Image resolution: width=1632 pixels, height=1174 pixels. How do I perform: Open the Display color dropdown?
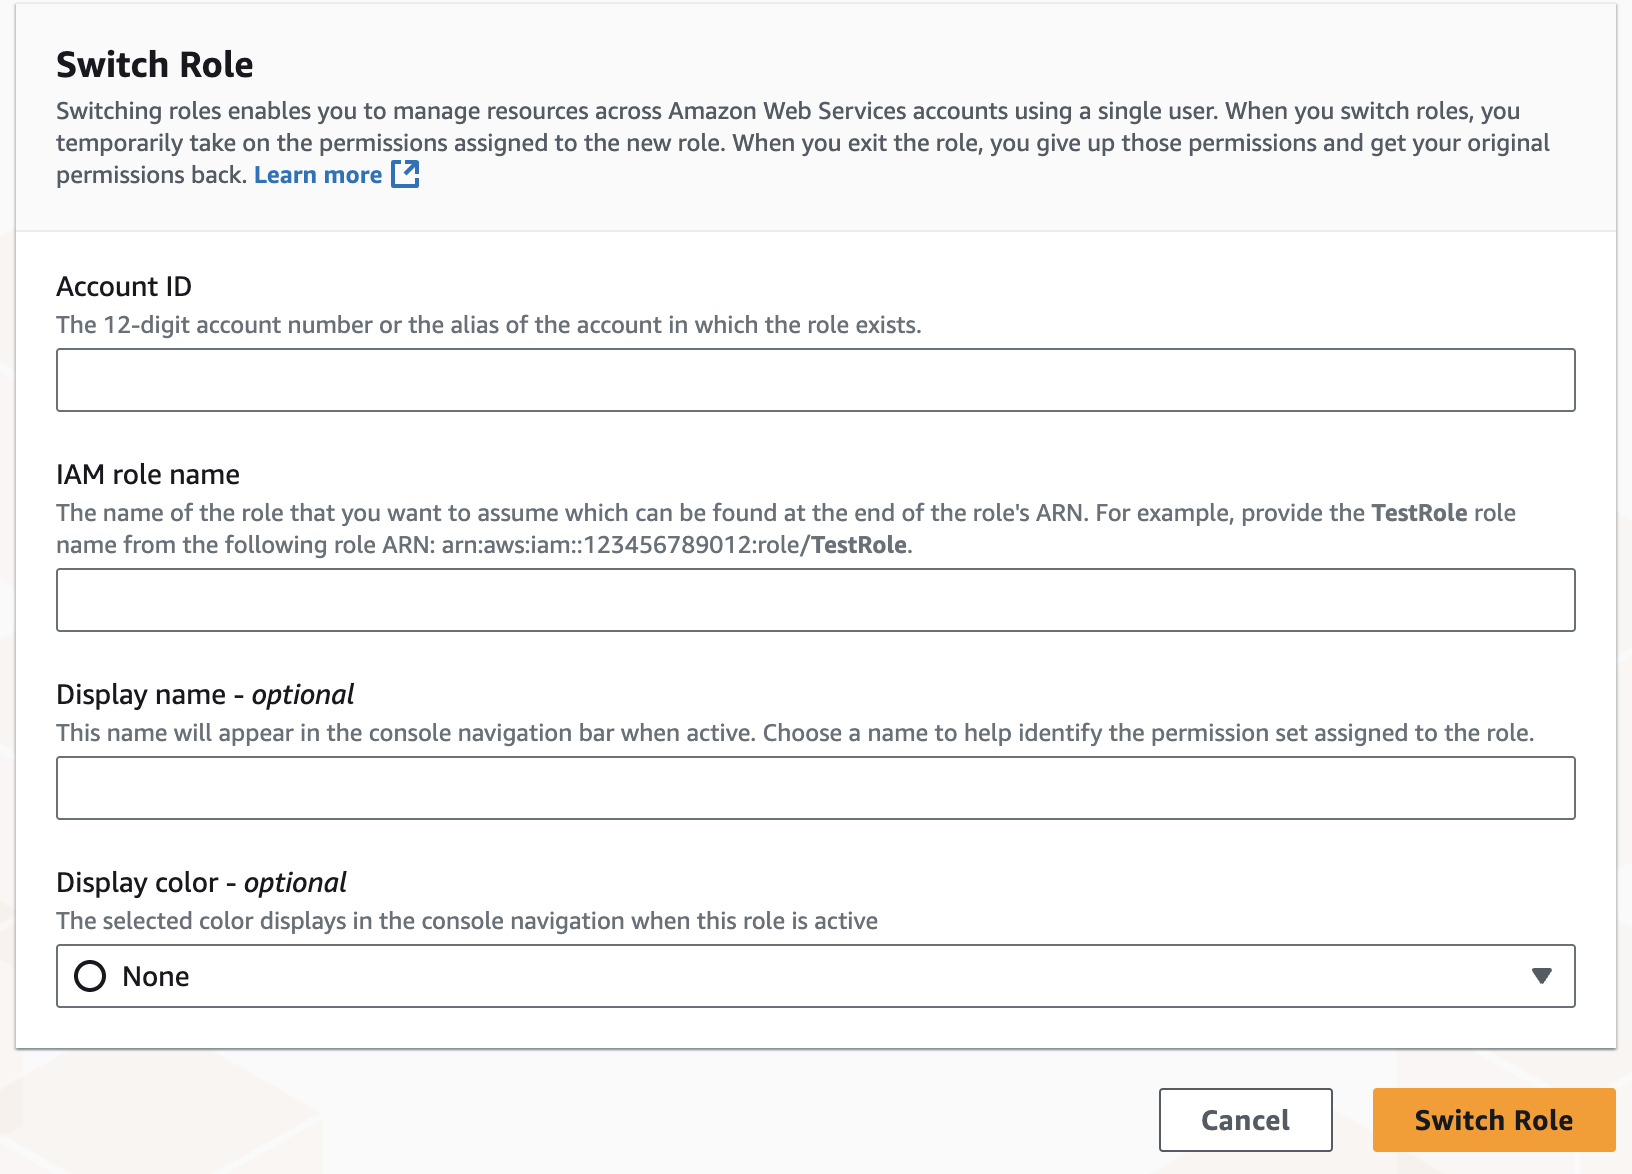point(816,976)
